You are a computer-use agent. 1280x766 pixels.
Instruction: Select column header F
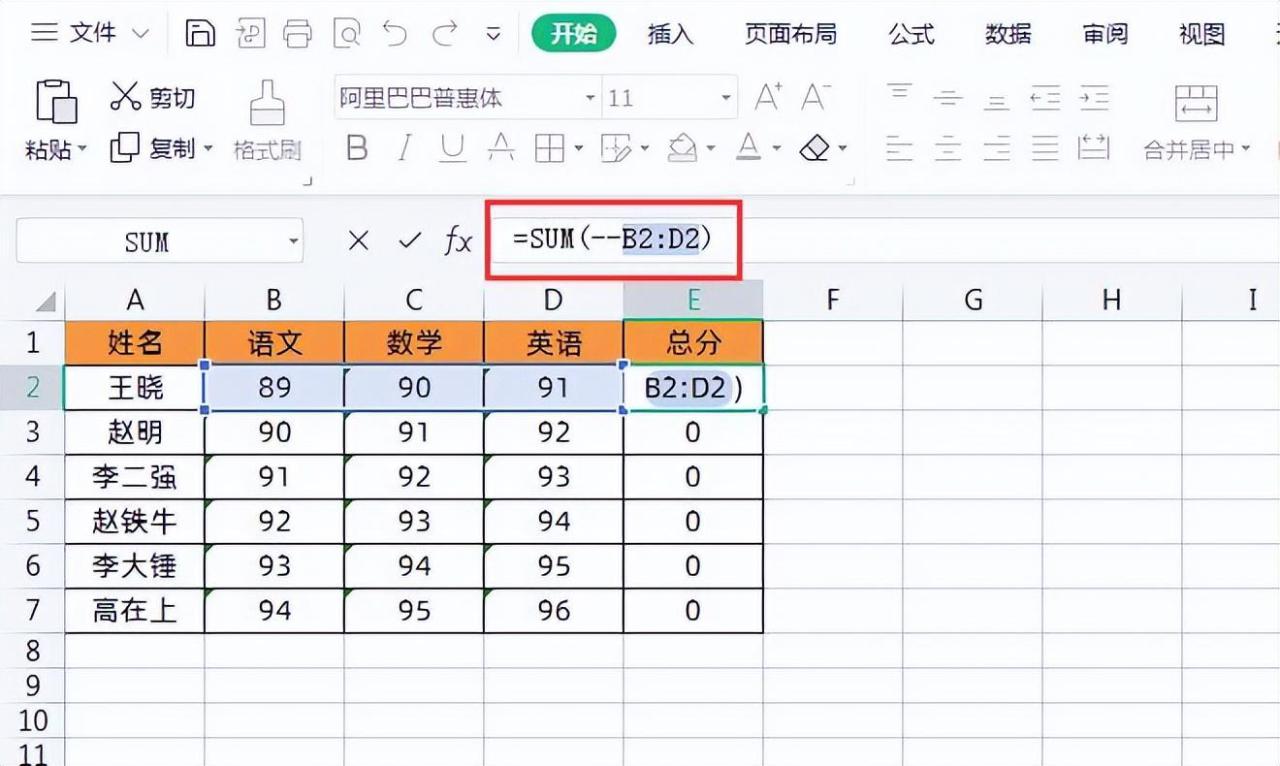pyautogui.click(x=832, y=300)
